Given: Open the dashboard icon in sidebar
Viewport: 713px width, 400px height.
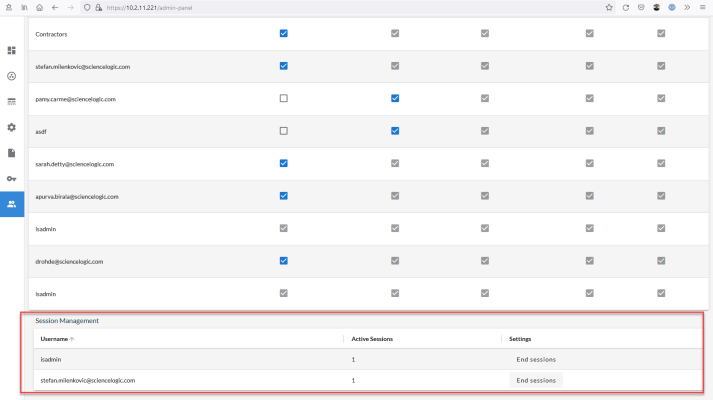Looking at the screenshot, I should click(x=12, y=50).
